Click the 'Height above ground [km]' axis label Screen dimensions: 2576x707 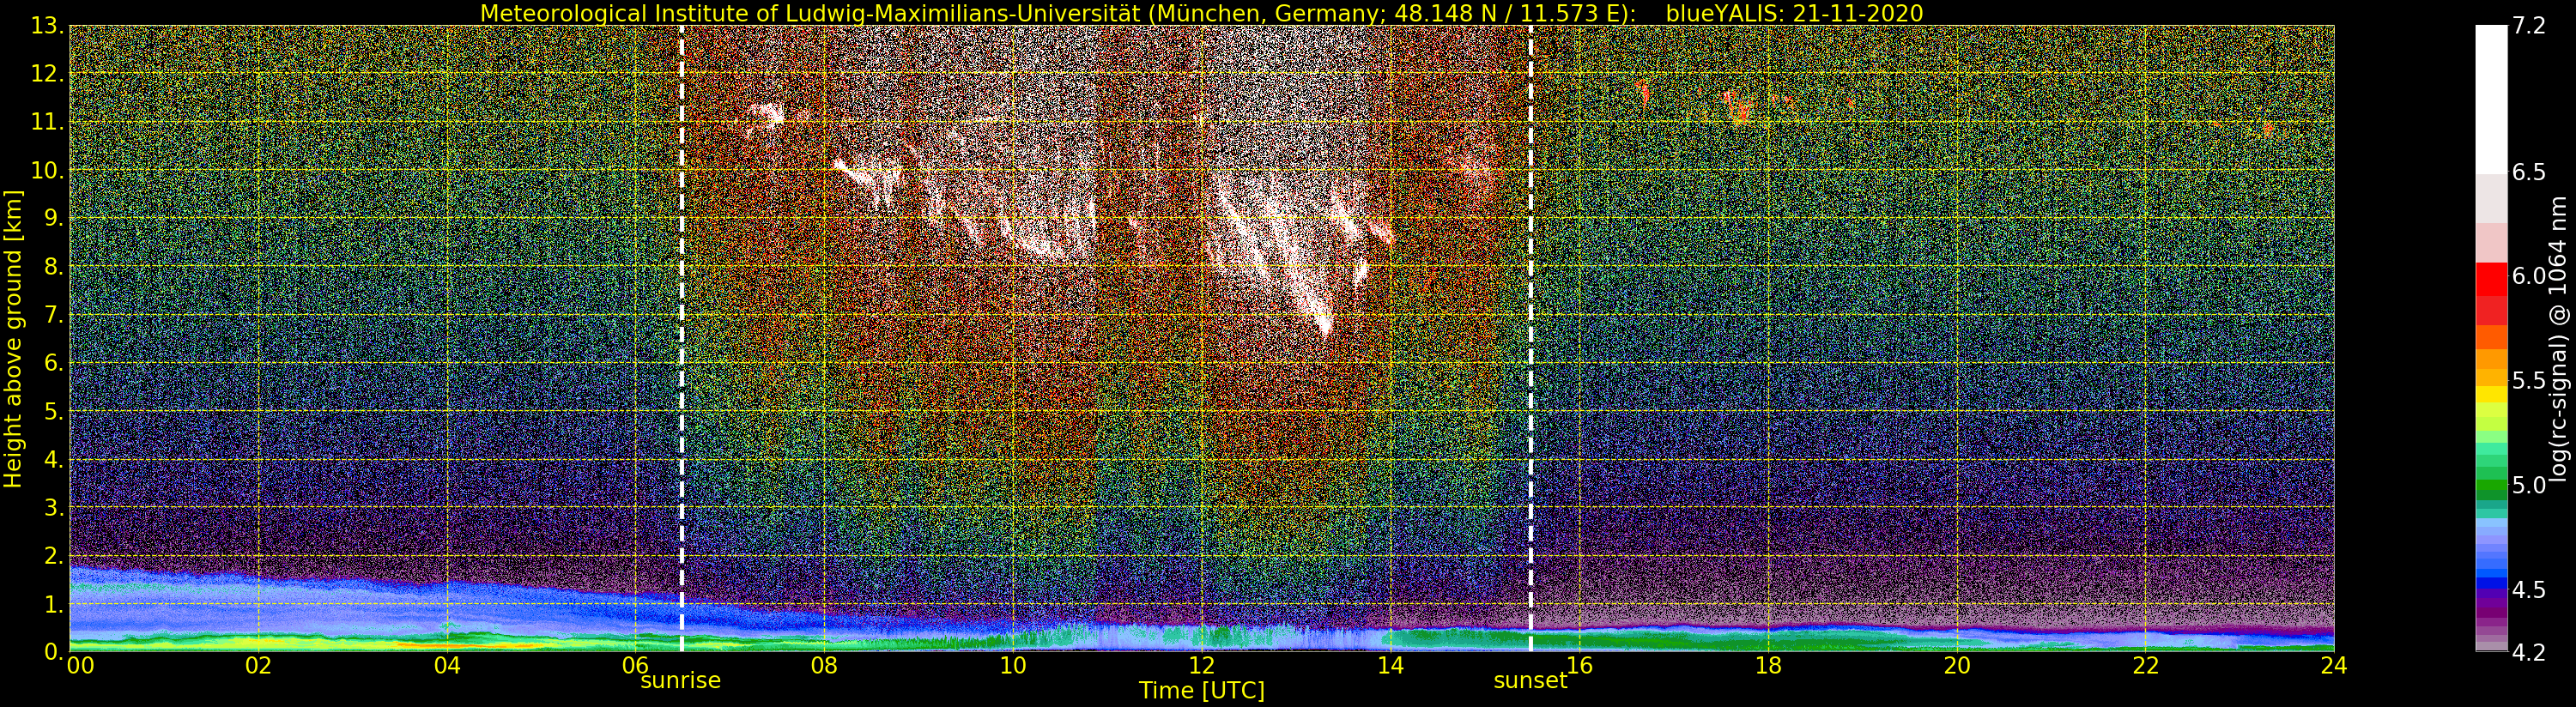[x=14, y=338]
